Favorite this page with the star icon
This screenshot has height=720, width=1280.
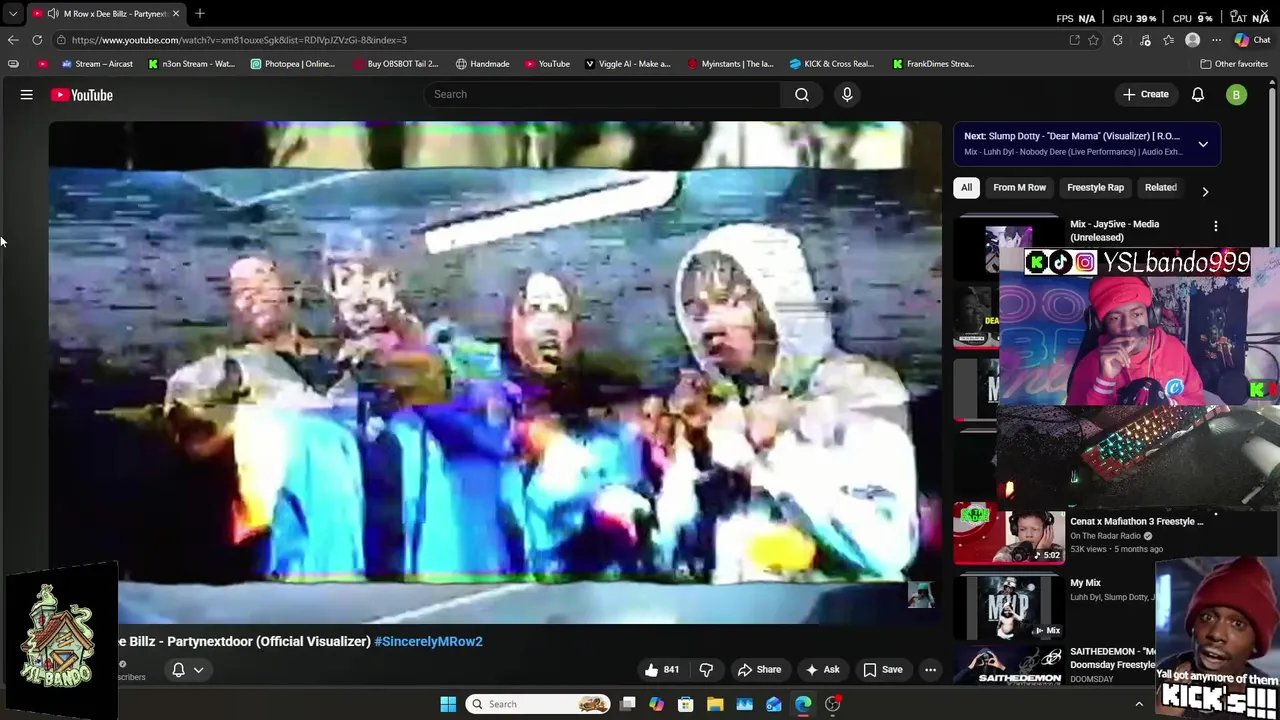click(1094, 40)
